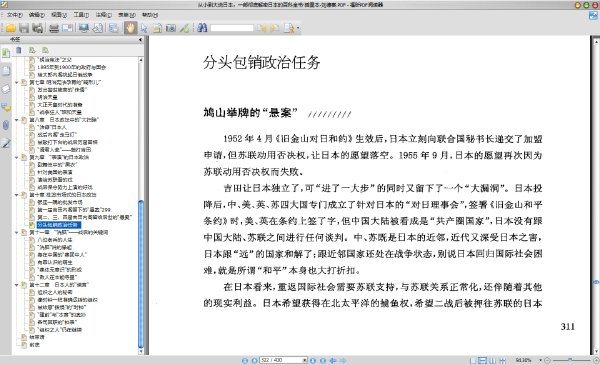The height and width of the screenshot is (365, 600).
Task: Zoom out with the minus button
Action: click(548, 360)
